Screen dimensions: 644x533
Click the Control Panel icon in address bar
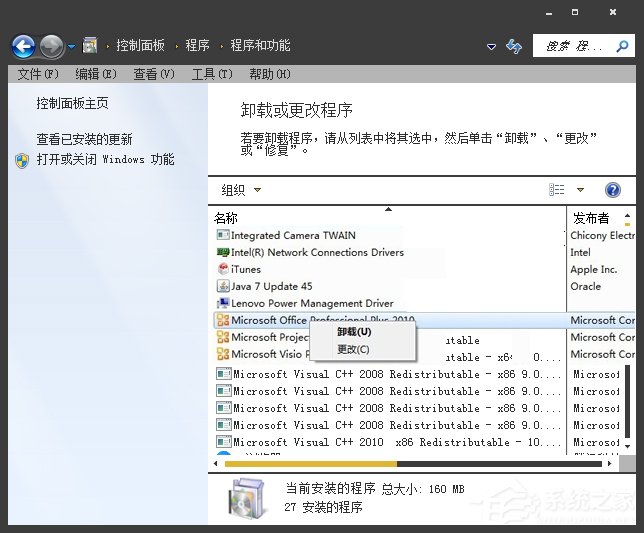point(90,45)
